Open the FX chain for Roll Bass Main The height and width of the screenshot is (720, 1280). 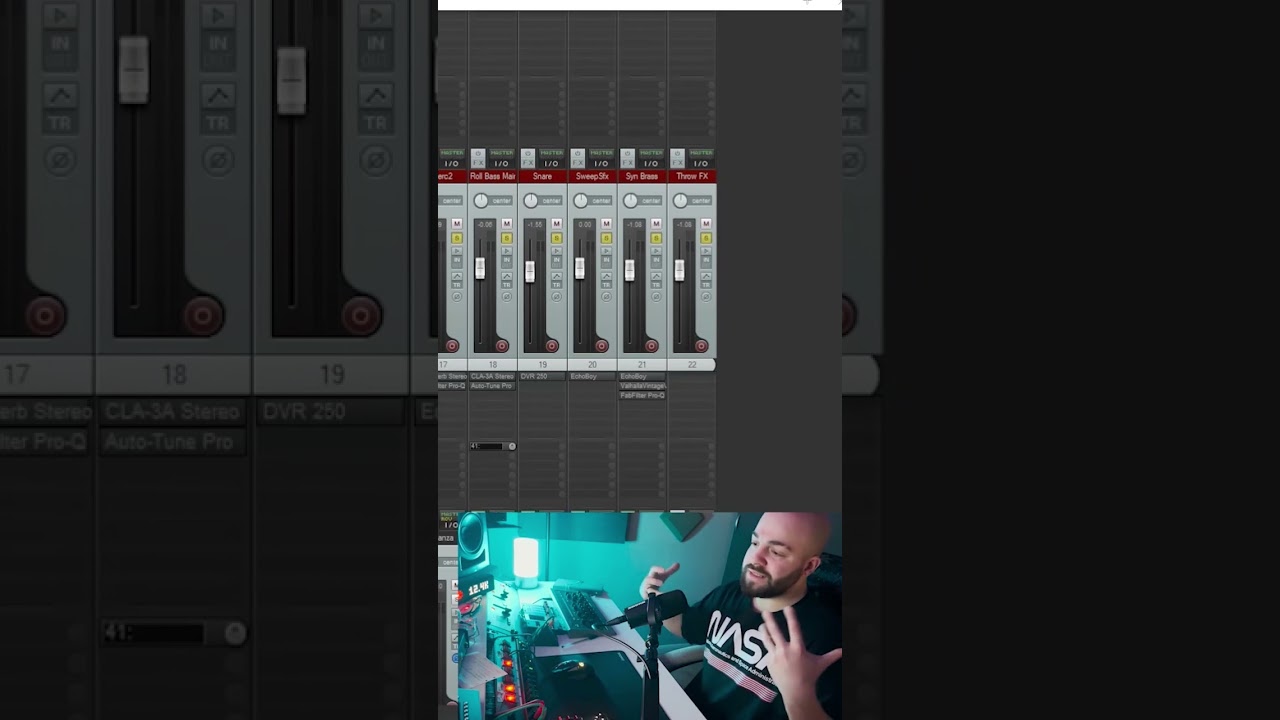click(478, 163)
